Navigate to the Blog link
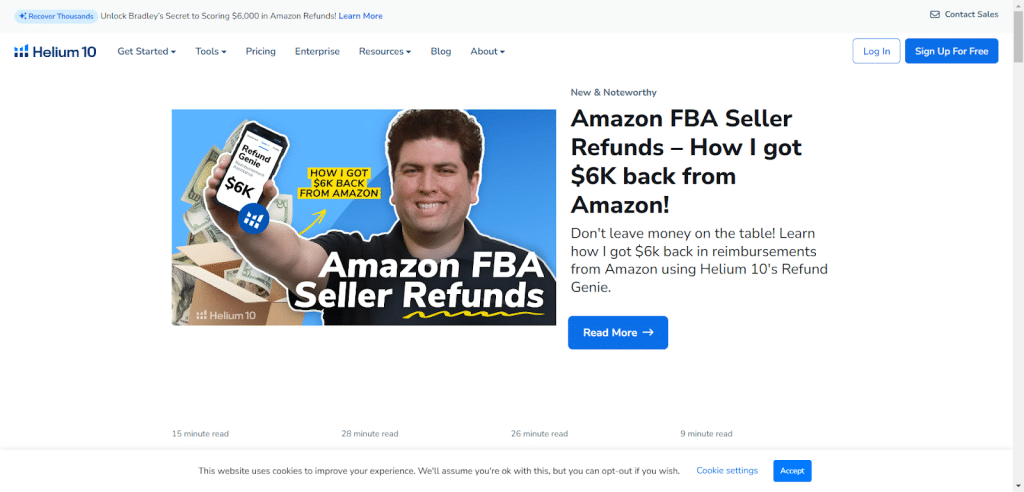The width and height of the screenshot is (1024, 492). (441, 52)
